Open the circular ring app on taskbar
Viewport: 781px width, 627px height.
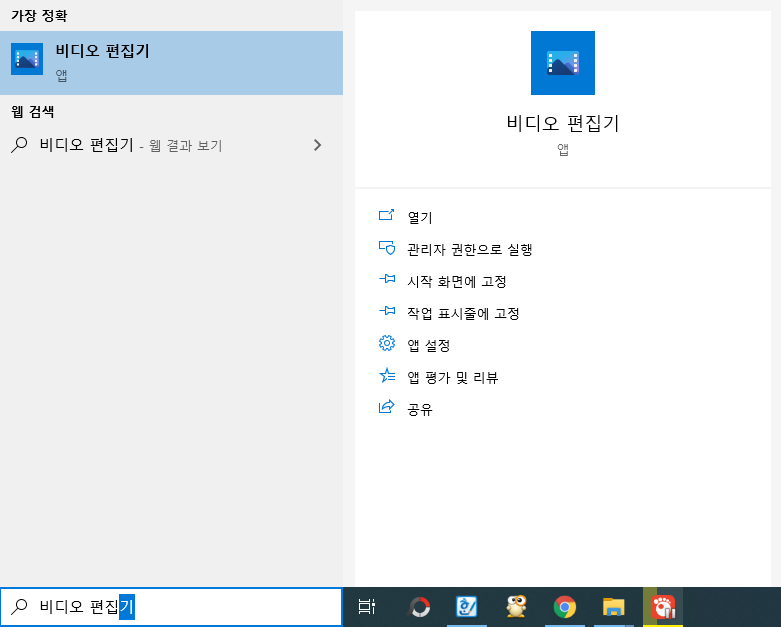419,607
